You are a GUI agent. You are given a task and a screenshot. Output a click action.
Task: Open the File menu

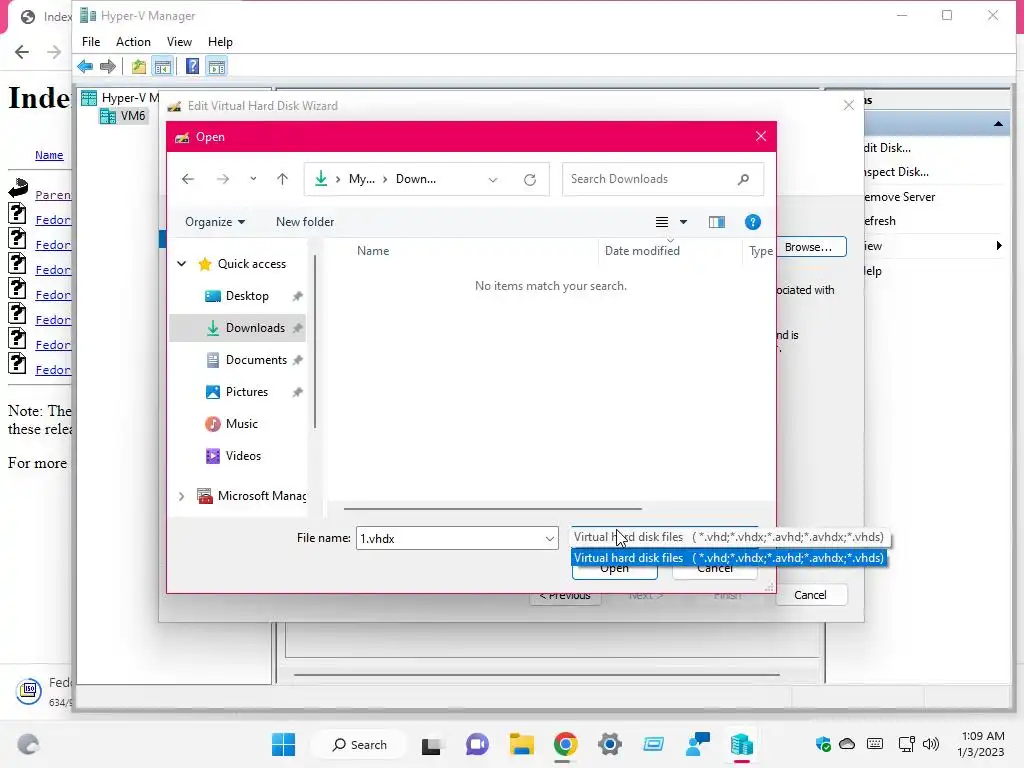(91, 42)
